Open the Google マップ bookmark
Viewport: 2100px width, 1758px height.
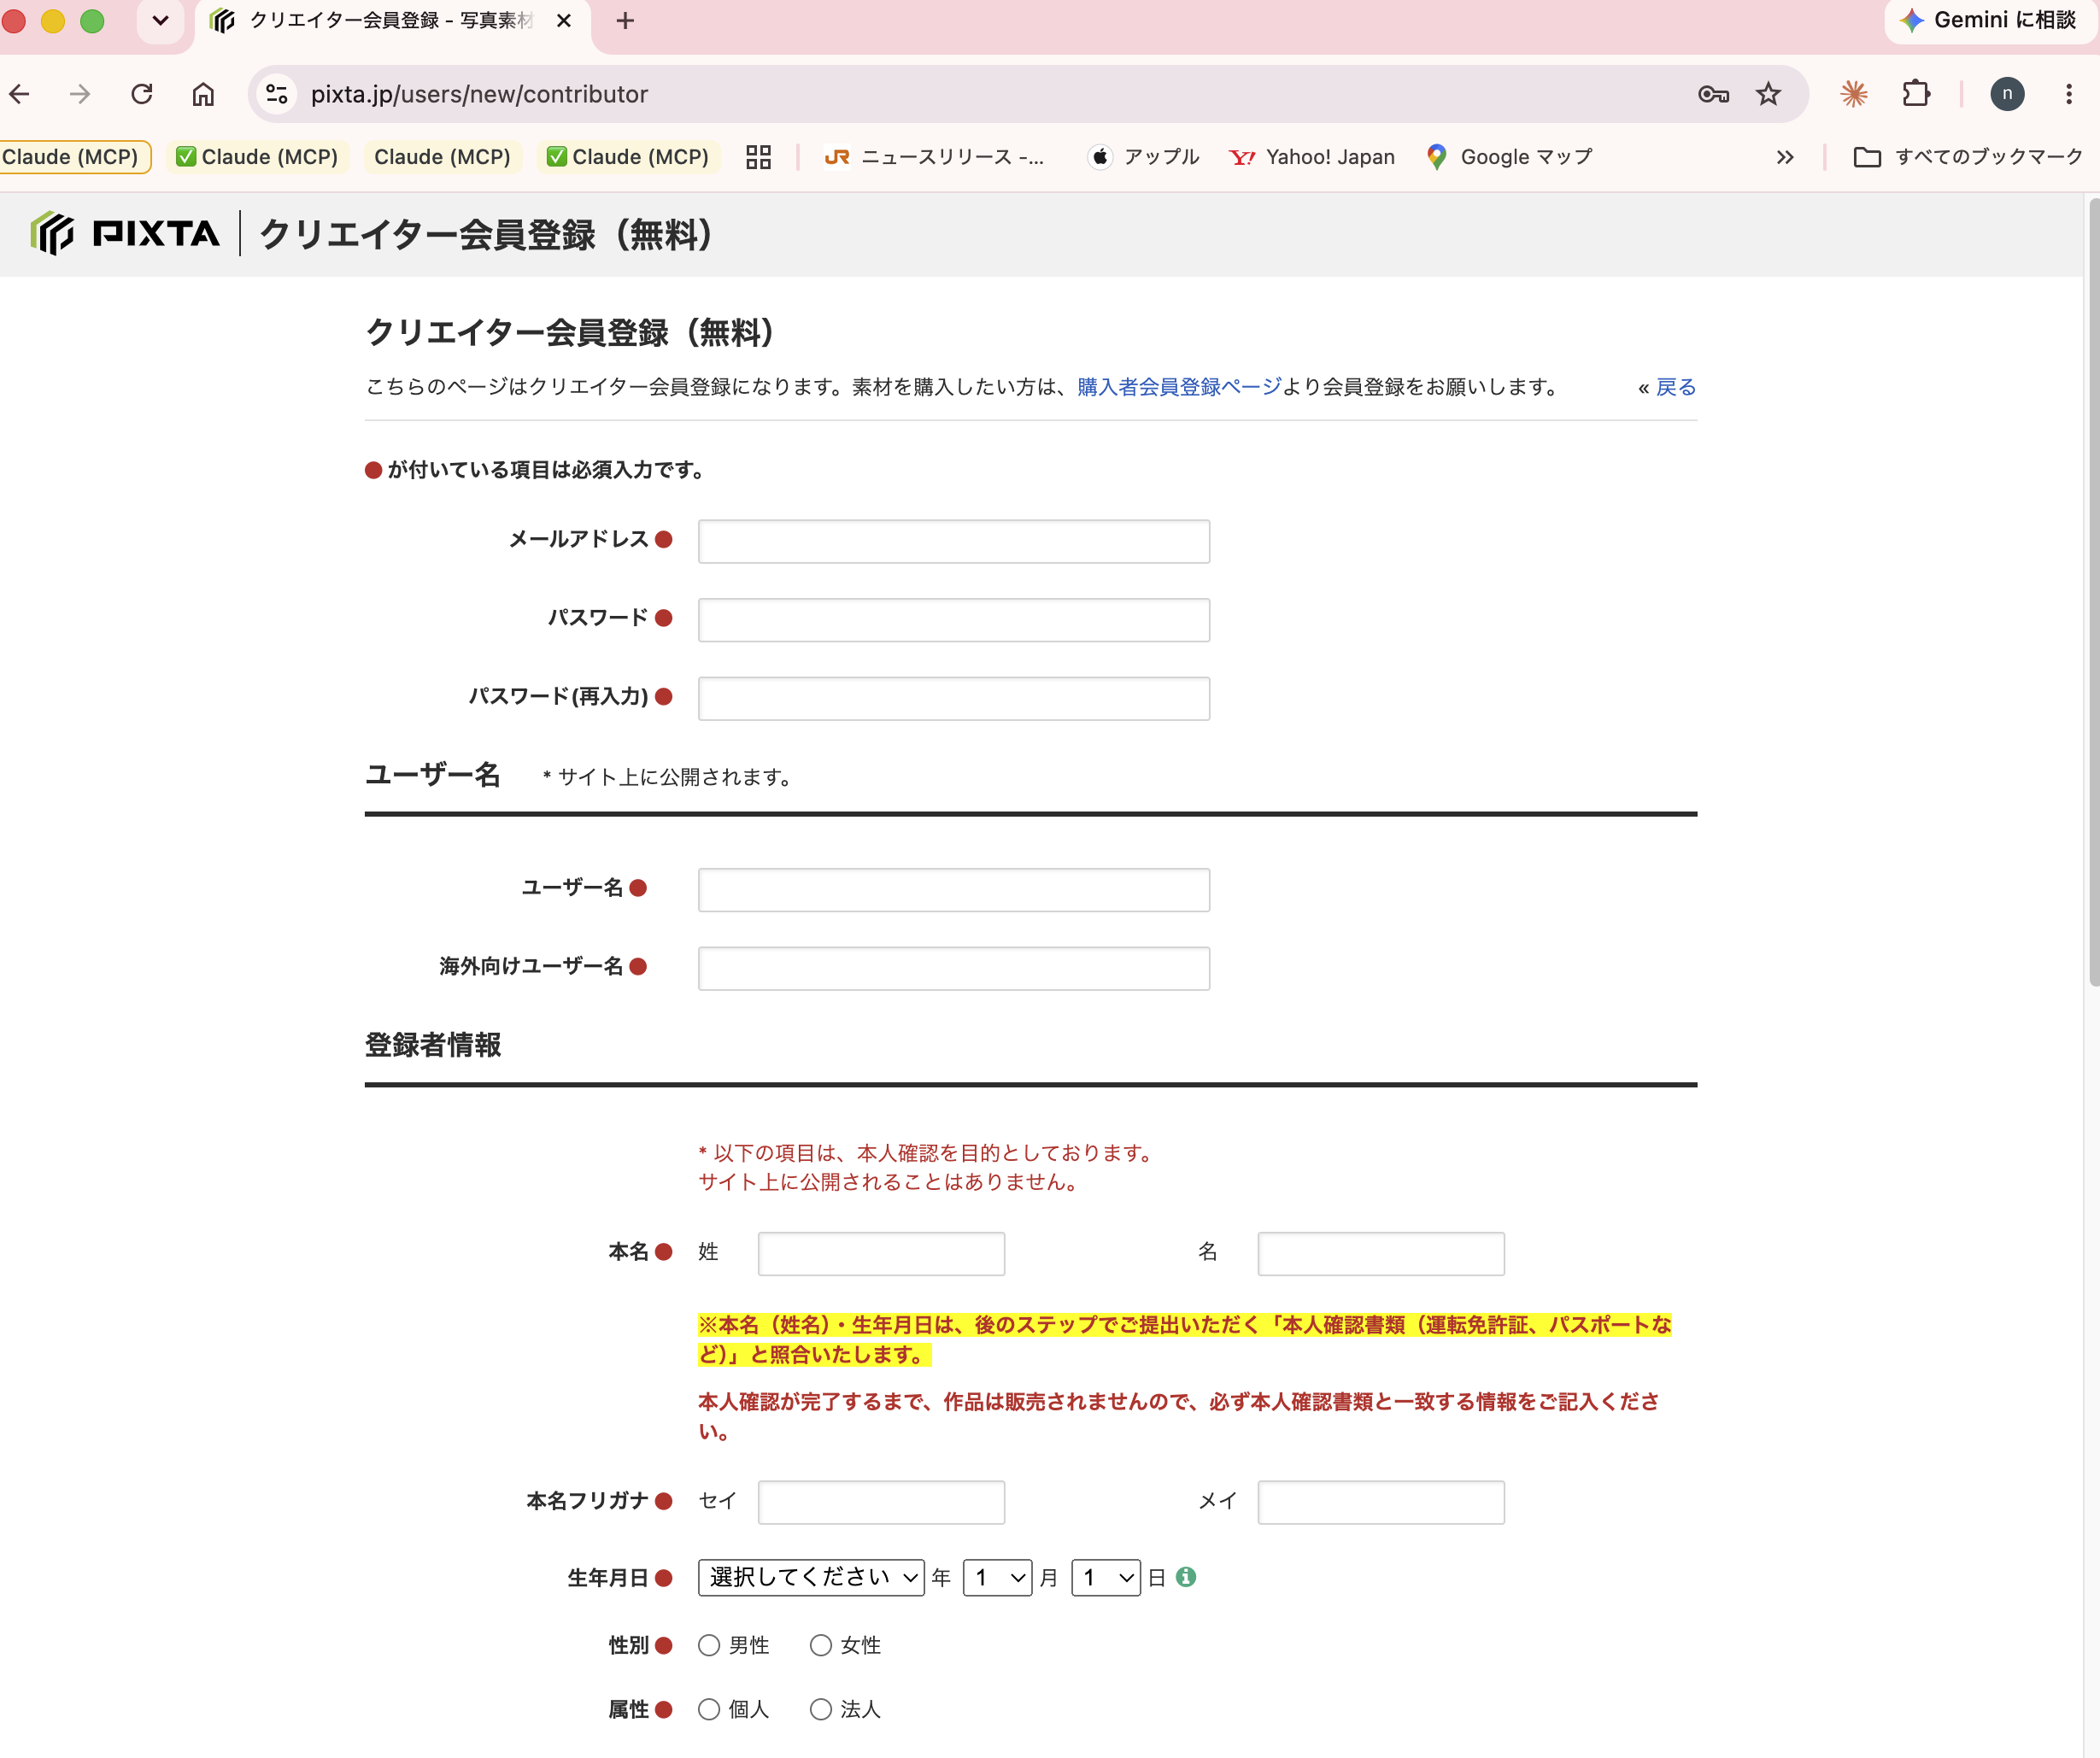[x=1509, y=157]
